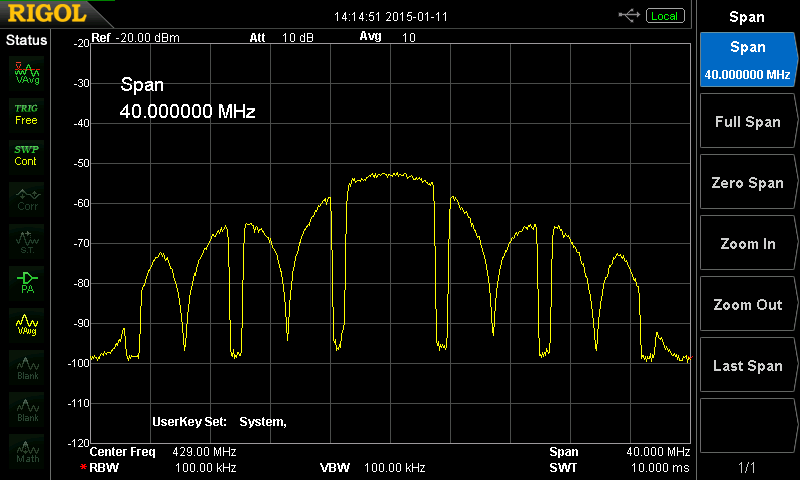Screen dimensions: 800x480
Task: Select the Span 40.000000 MHz softkey
Action: click(x=747, y=60)
